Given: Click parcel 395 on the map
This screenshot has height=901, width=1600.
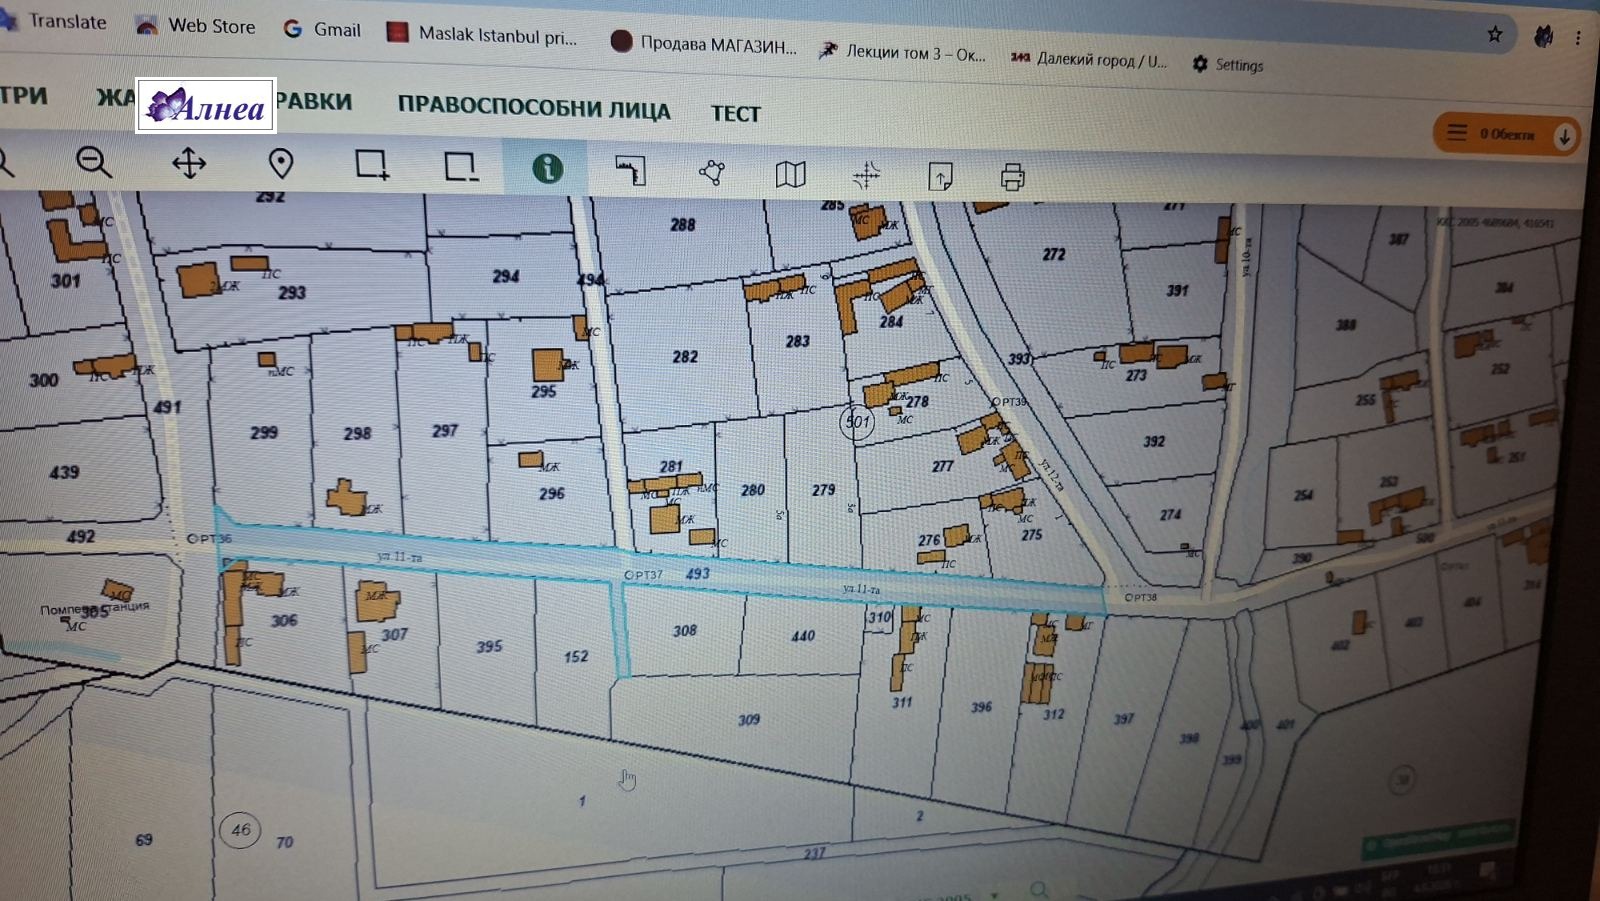Looking at the screenshot, I should pos(489,646).
